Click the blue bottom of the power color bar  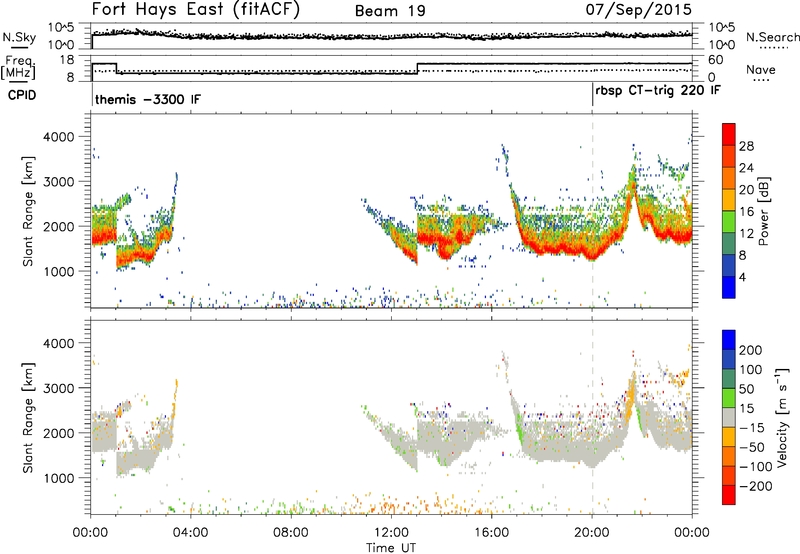(729, 287)
